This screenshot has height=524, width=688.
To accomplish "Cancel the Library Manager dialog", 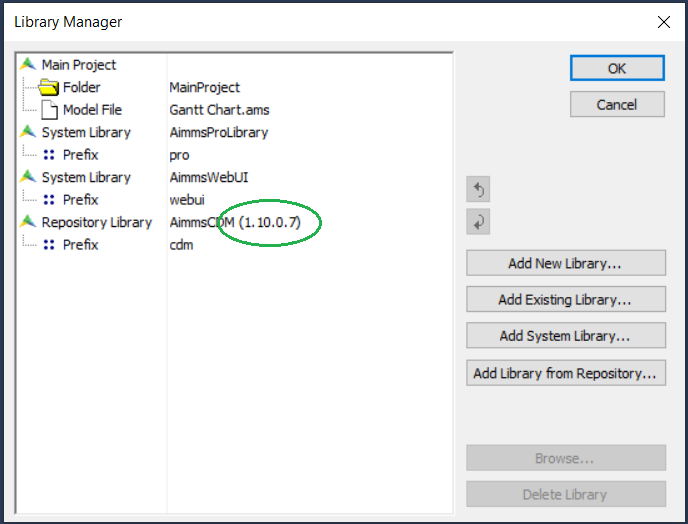I will click(617, 104).
